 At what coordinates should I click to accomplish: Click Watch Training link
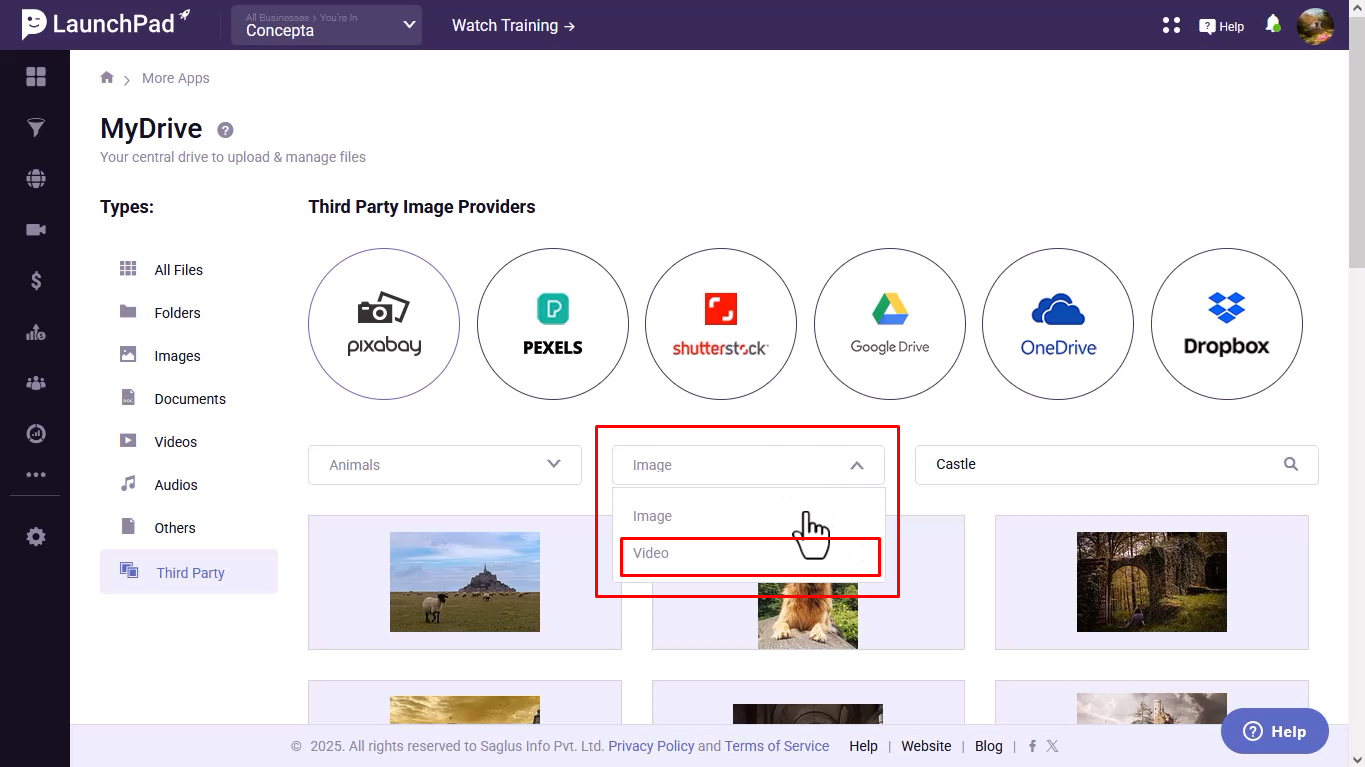click(513, 25)
